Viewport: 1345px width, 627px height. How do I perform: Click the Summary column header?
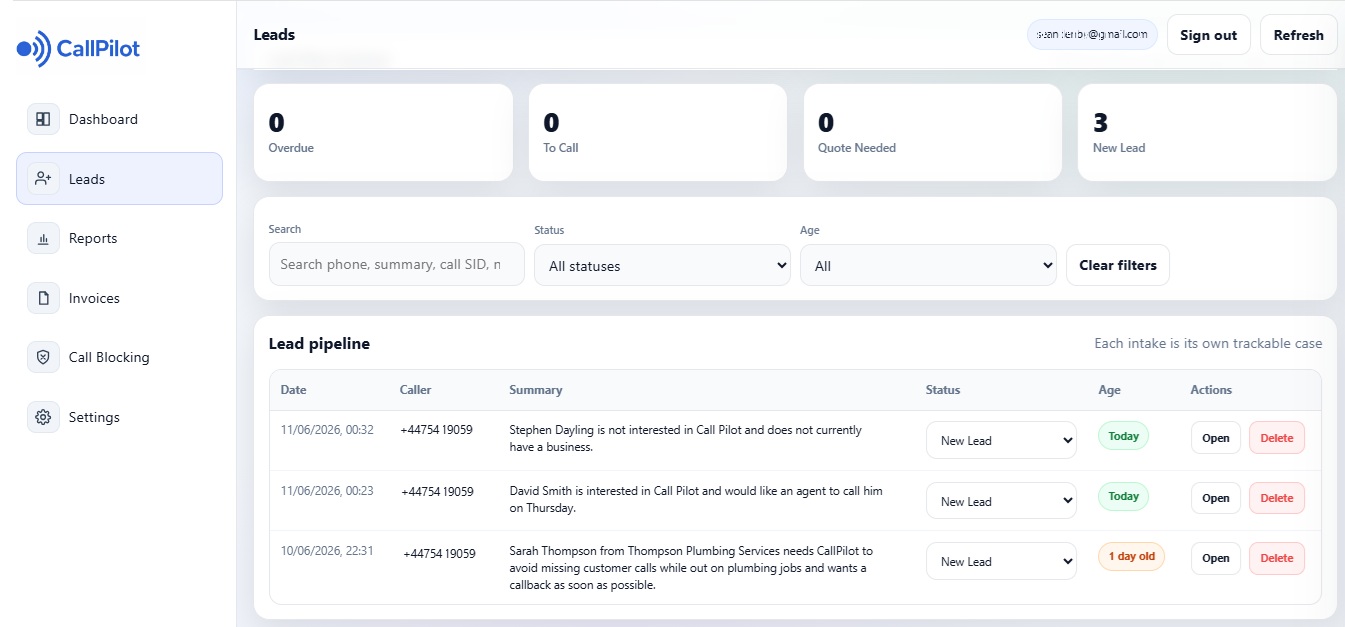coord(536,390)
